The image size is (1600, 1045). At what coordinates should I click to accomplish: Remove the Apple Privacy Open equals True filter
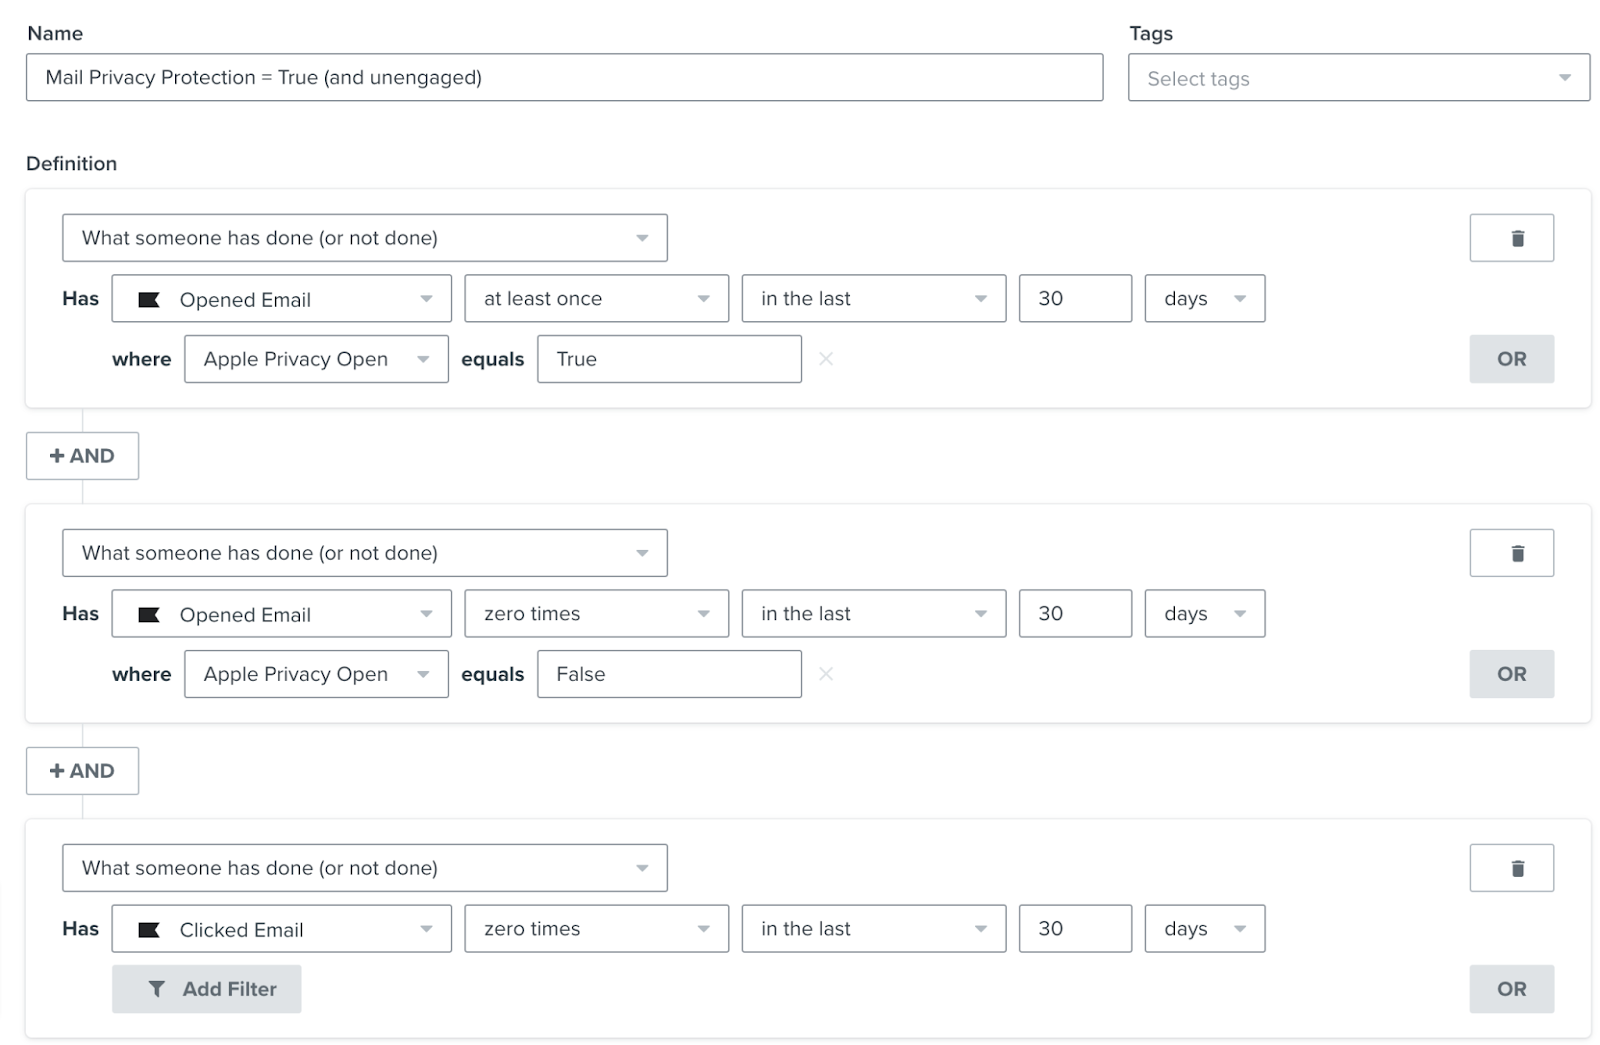826,359
